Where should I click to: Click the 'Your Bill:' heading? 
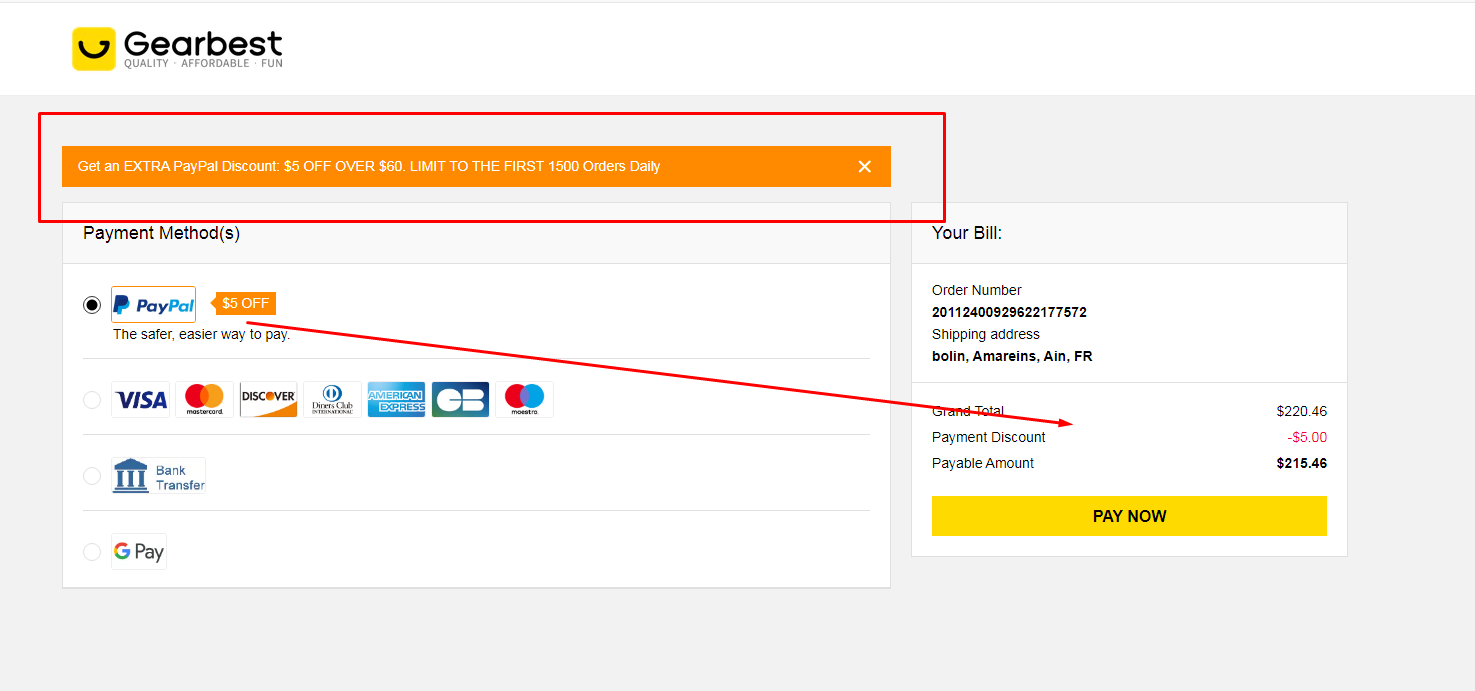(967, 233)
